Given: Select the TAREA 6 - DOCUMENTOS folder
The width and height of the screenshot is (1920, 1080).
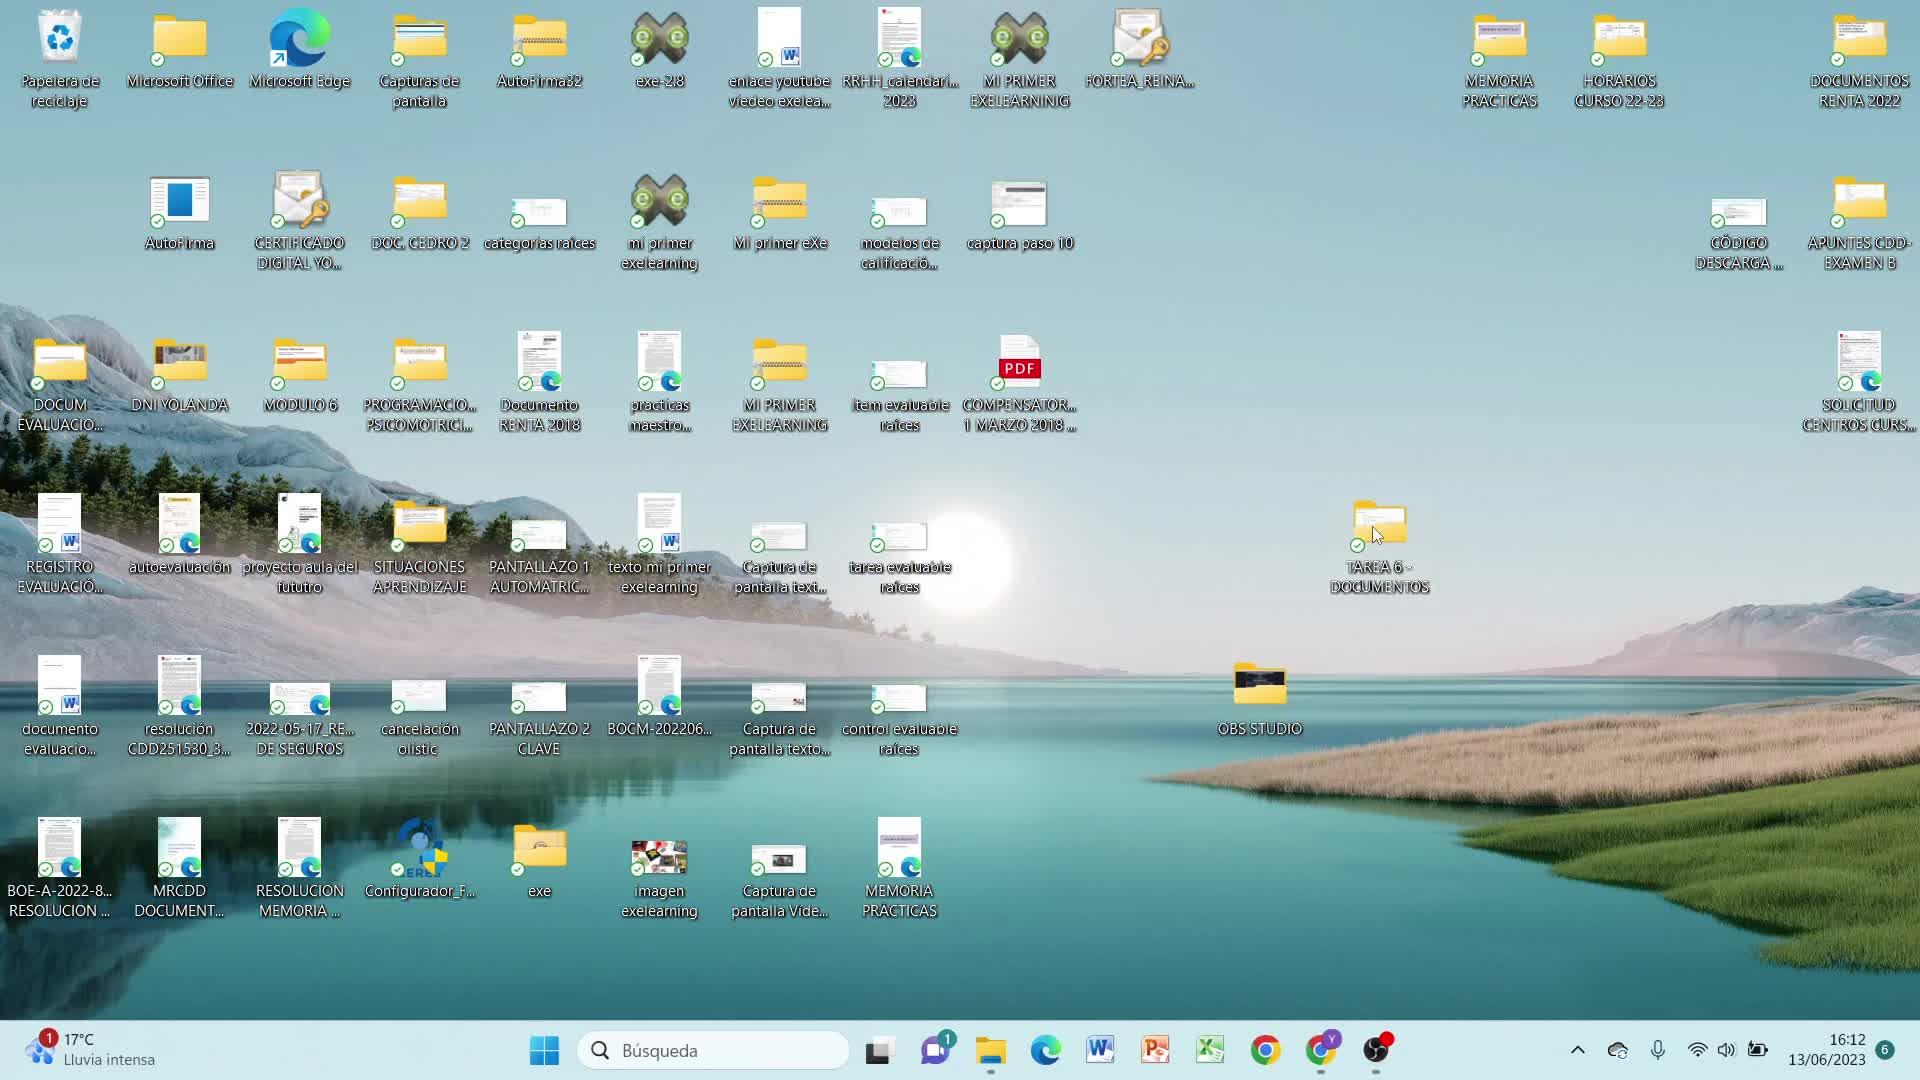Looking at the screenshot, I should point(1379,526).
